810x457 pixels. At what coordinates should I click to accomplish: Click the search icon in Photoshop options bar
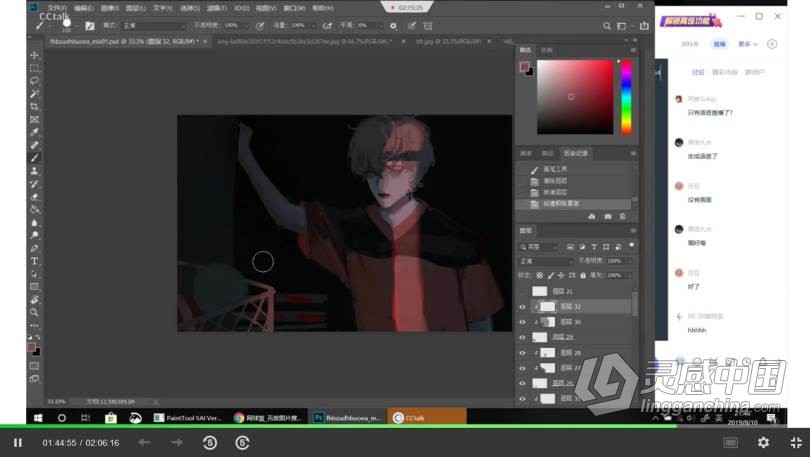[x=607, y=26]
